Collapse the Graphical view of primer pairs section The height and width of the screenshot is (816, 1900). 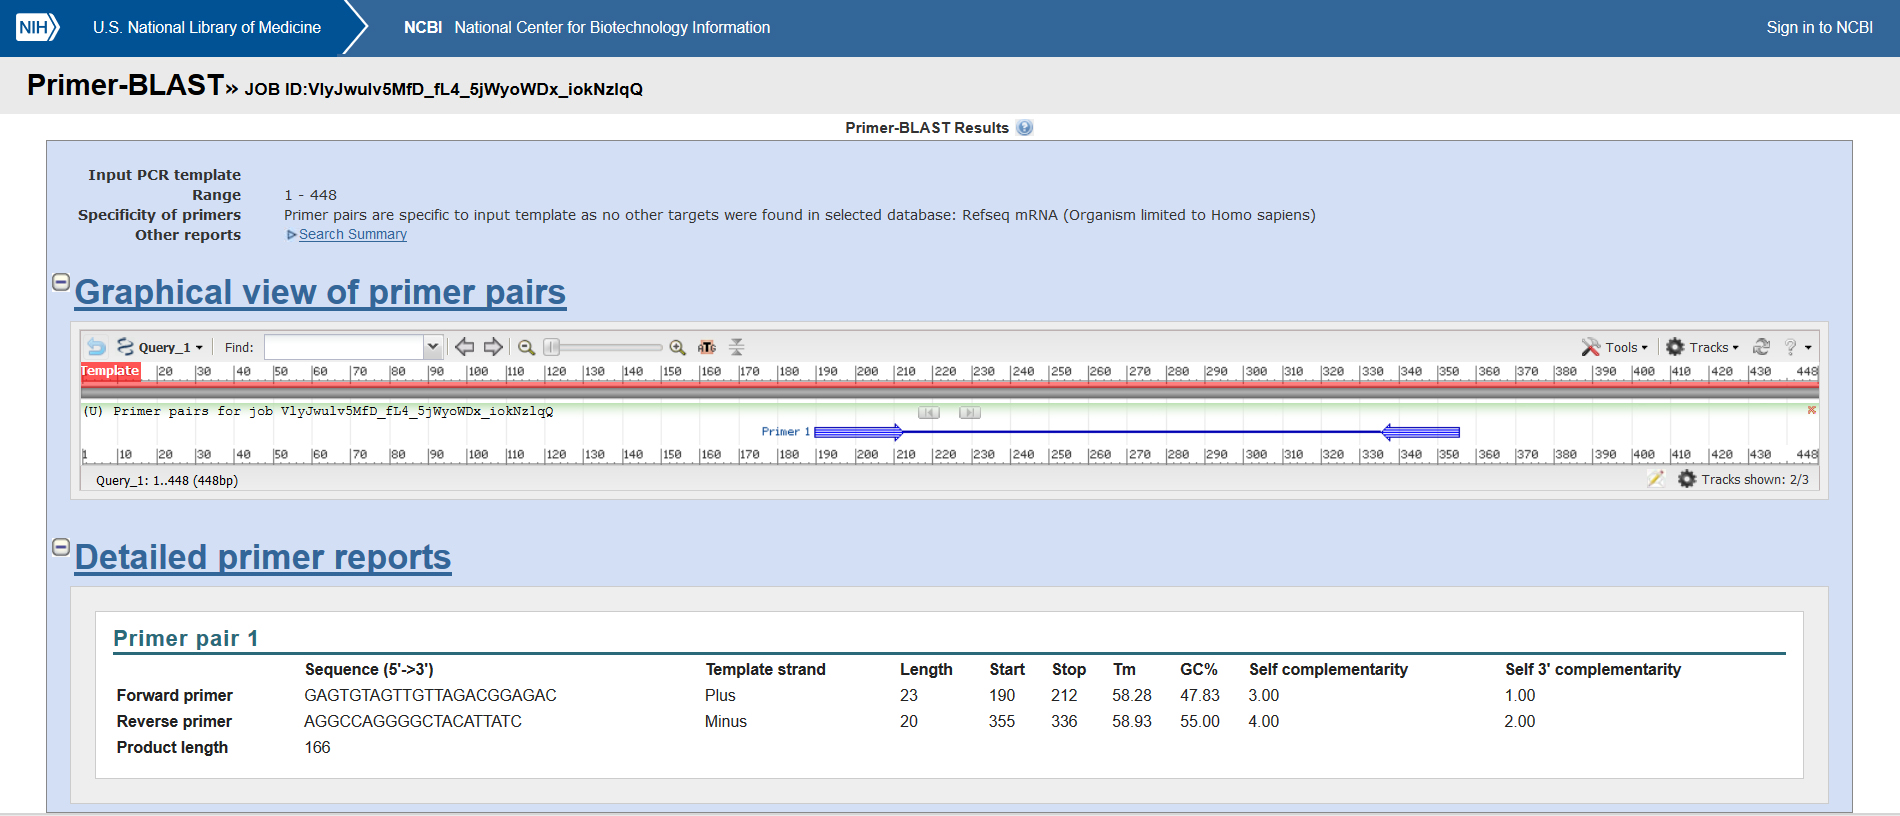click(61, 282)
